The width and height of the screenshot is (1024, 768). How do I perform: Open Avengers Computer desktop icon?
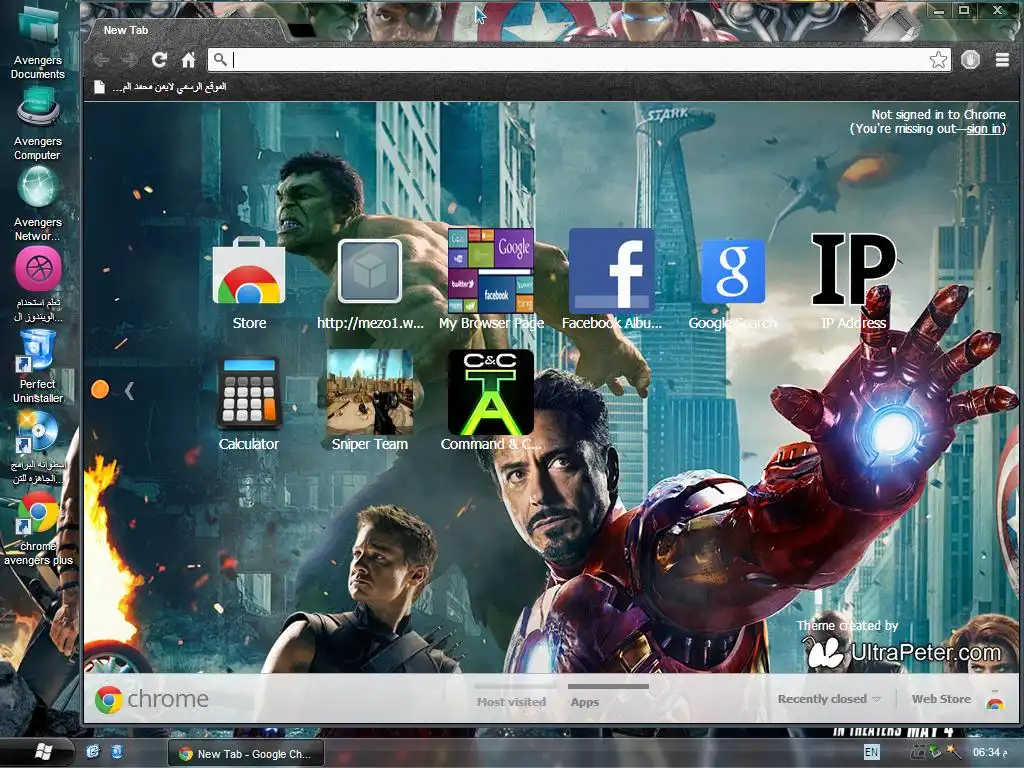pyautogui.click(x=37, y=124)
